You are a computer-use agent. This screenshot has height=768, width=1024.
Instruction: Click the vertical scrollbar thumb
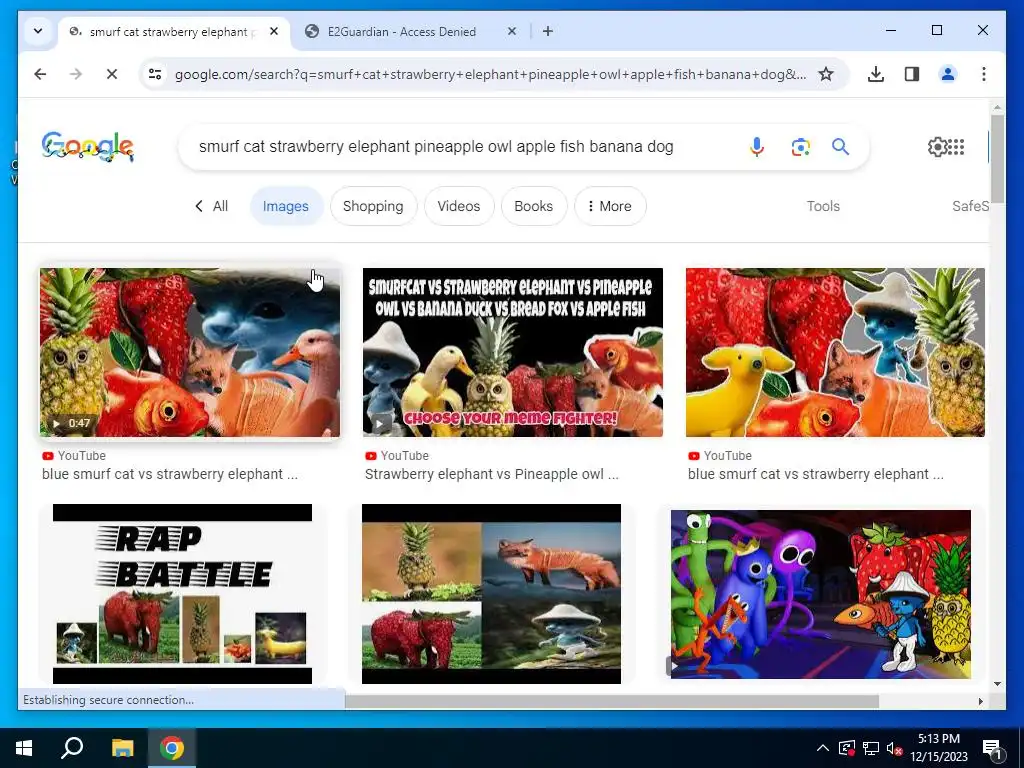[997, 159]
